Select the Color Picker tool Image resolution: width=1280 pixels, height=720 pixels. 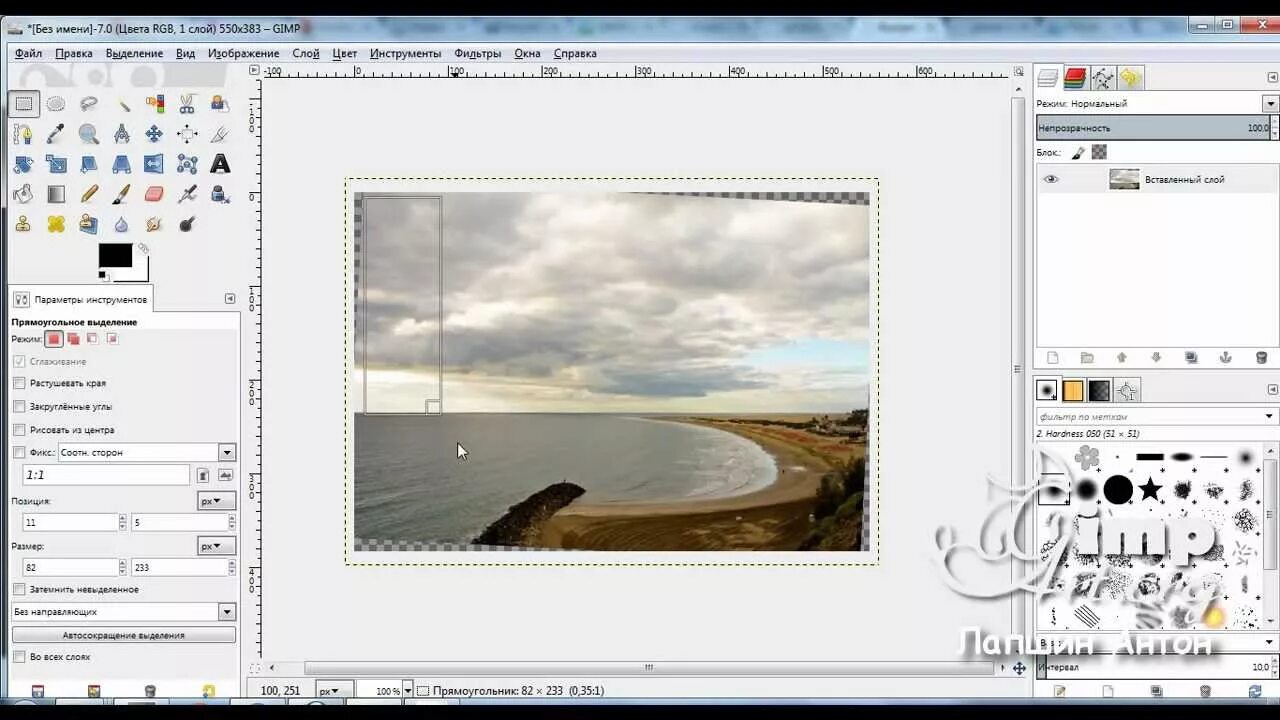click(56, 134)
